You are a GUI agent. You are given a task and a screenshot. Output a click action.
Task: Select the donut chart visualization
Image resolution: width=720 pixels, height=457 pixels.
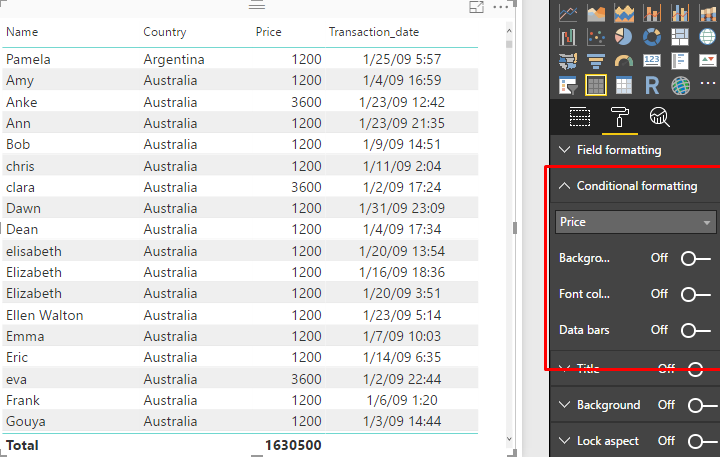tap(652, 37)
